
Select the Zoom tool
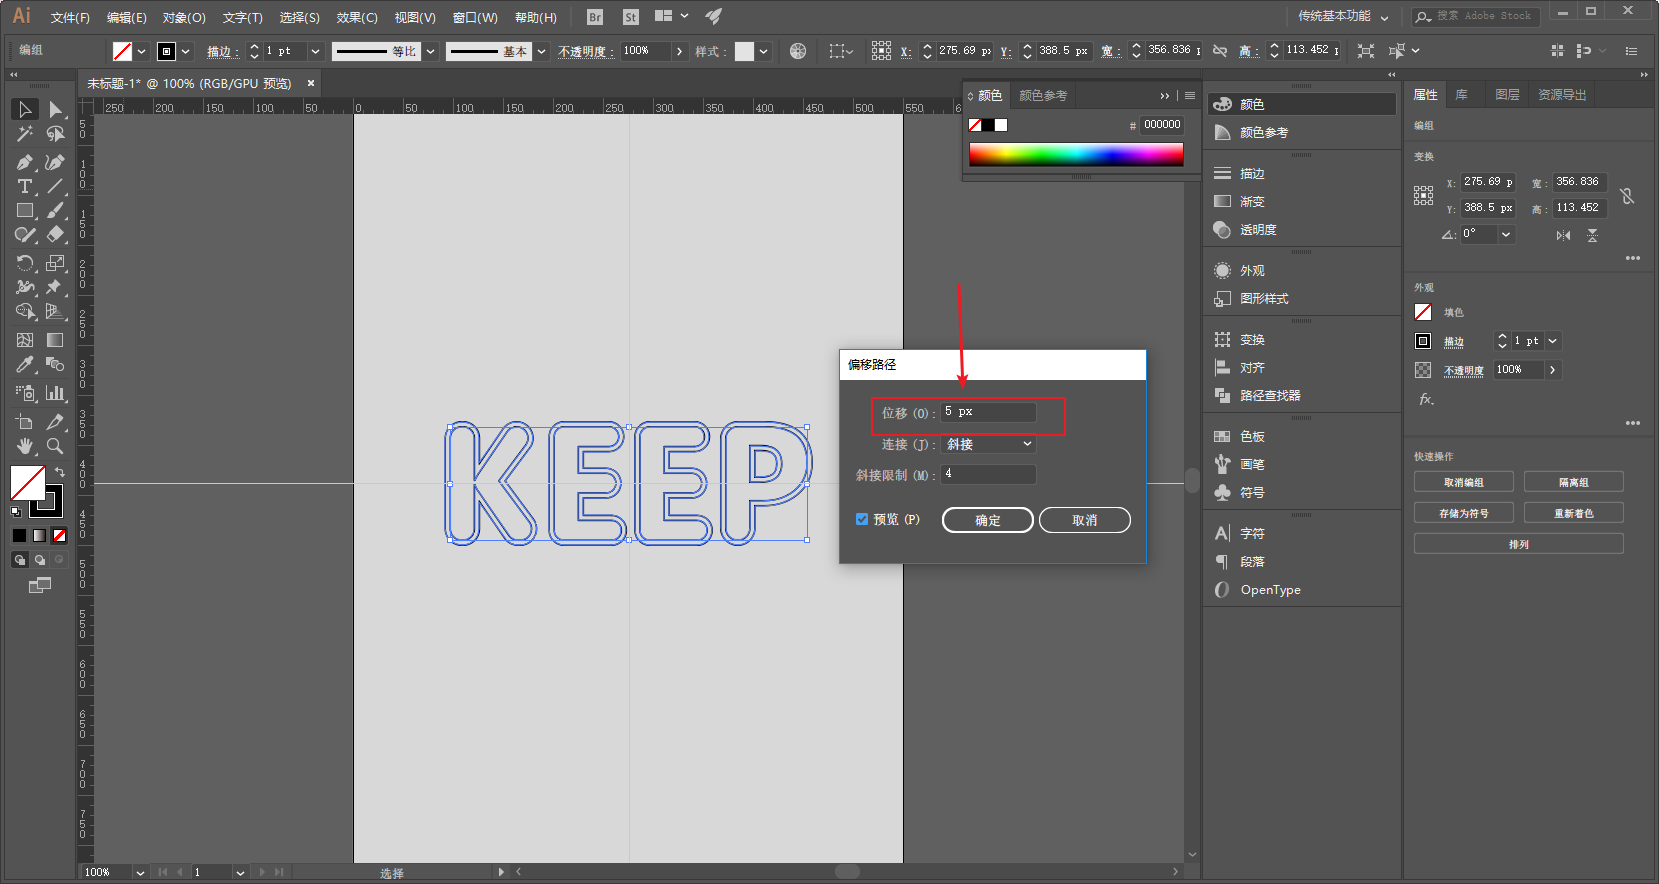(x=55, y=446)
